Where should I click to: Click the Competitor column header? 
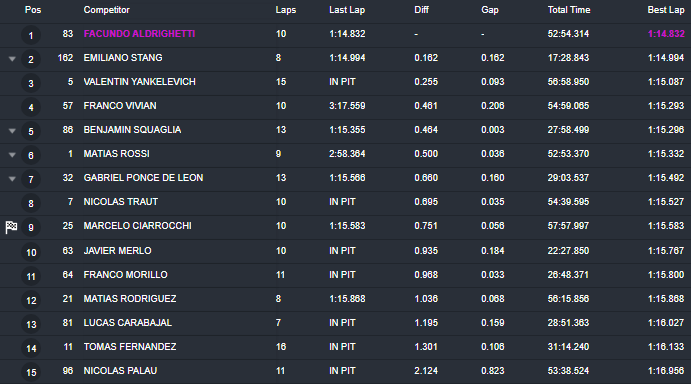point(107,10)
